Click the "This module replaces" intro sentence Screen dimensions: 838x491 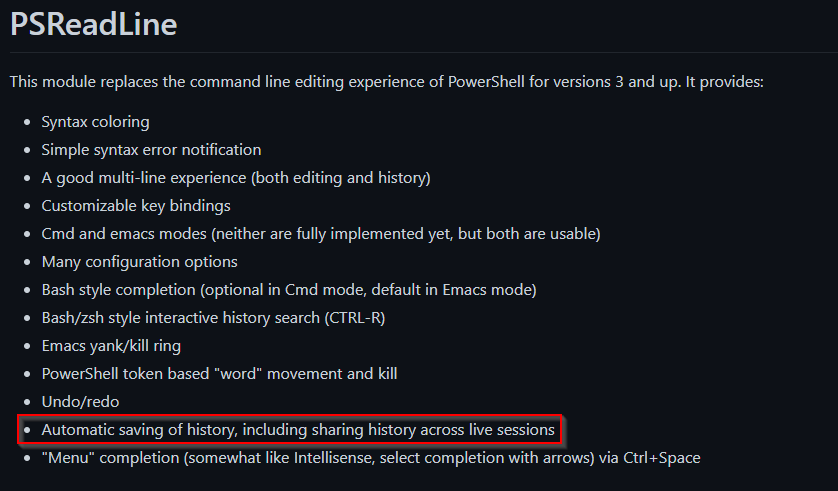[x=386, y=81]
